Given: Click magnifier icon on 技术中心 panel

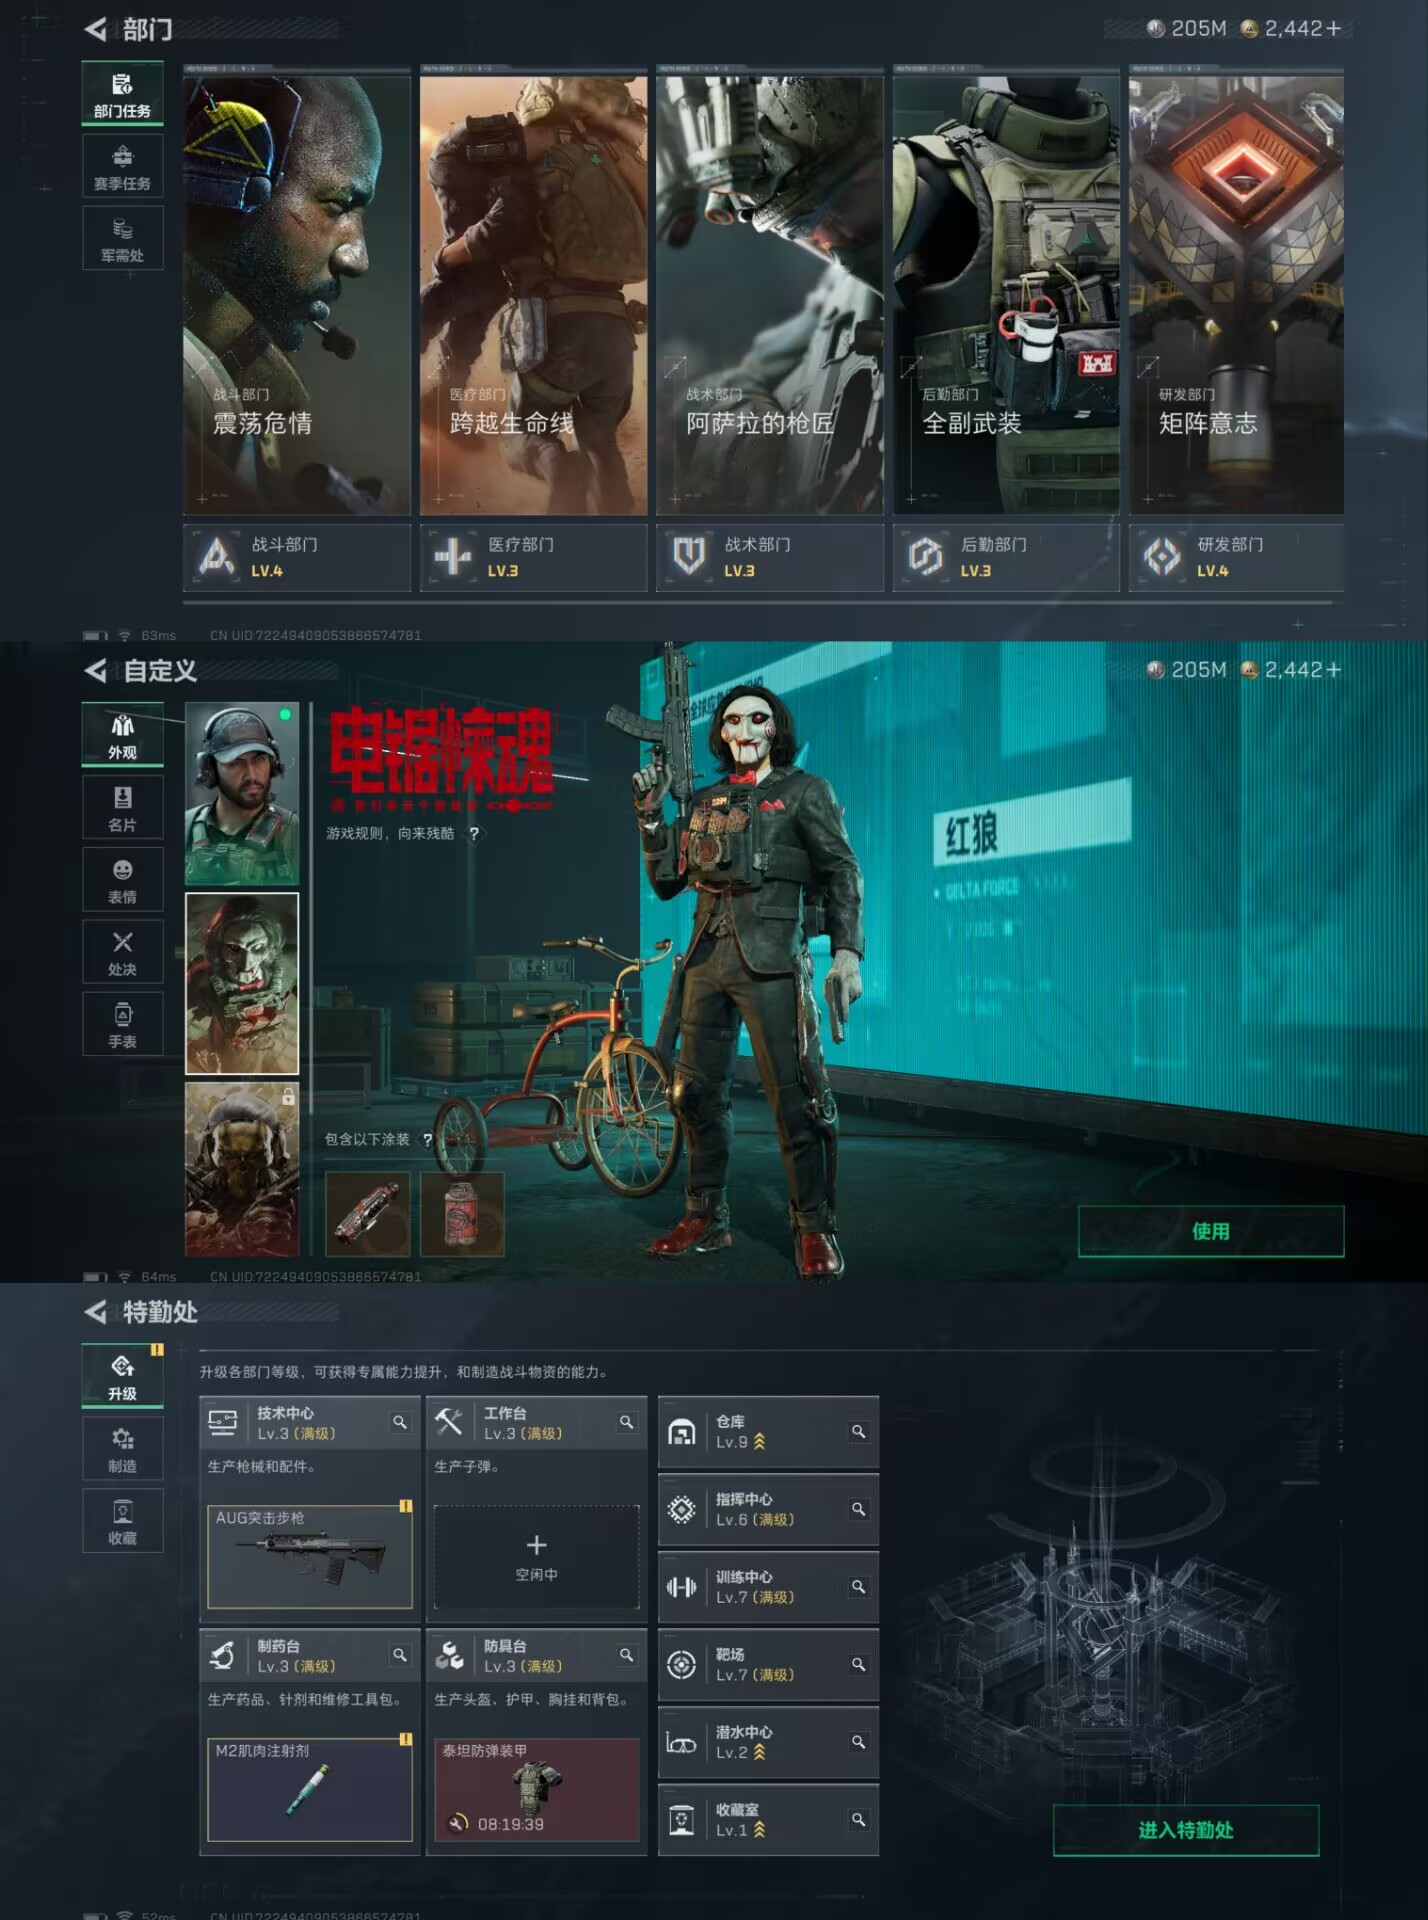Looking at the screenshot, I should [400, 1422].
